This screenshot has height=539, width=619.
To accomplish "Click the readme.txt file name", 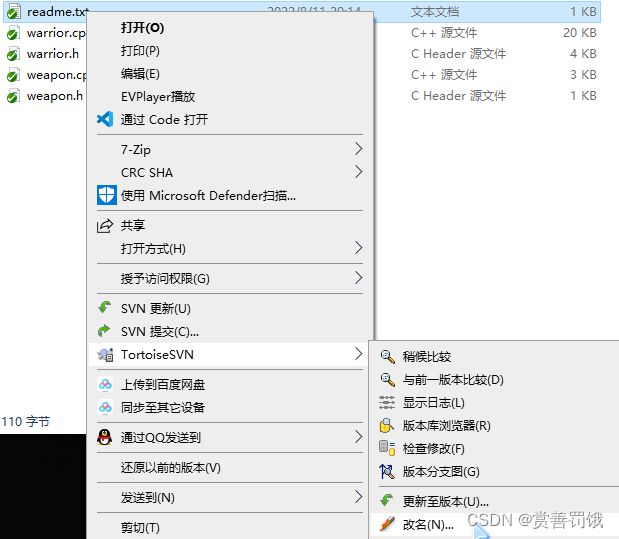I will click(58, 12).
